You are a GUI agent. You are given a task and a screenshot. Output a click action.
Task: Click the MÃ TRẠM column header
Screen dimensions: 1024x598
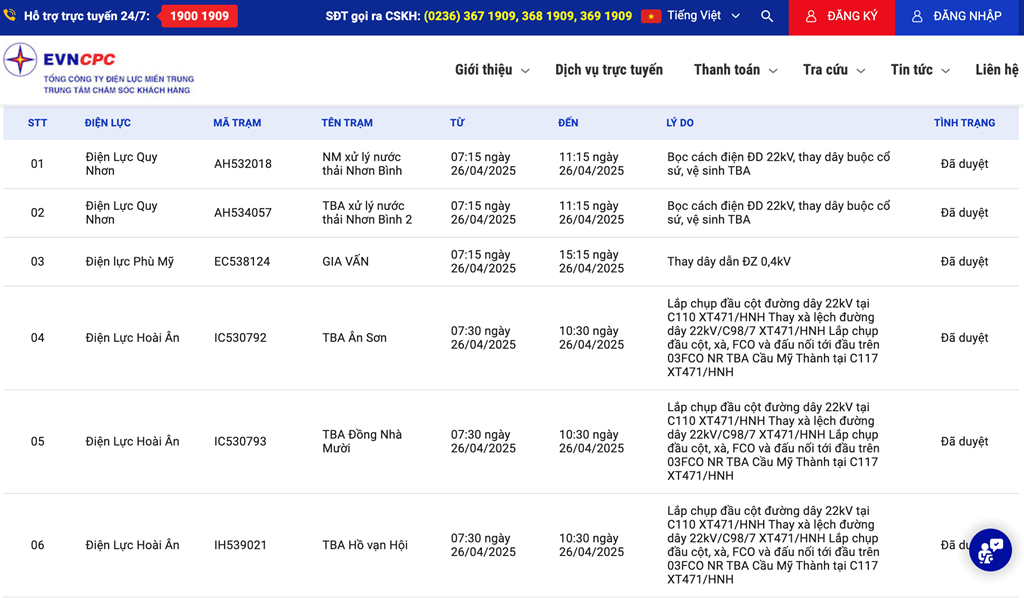tap(237, 123)
